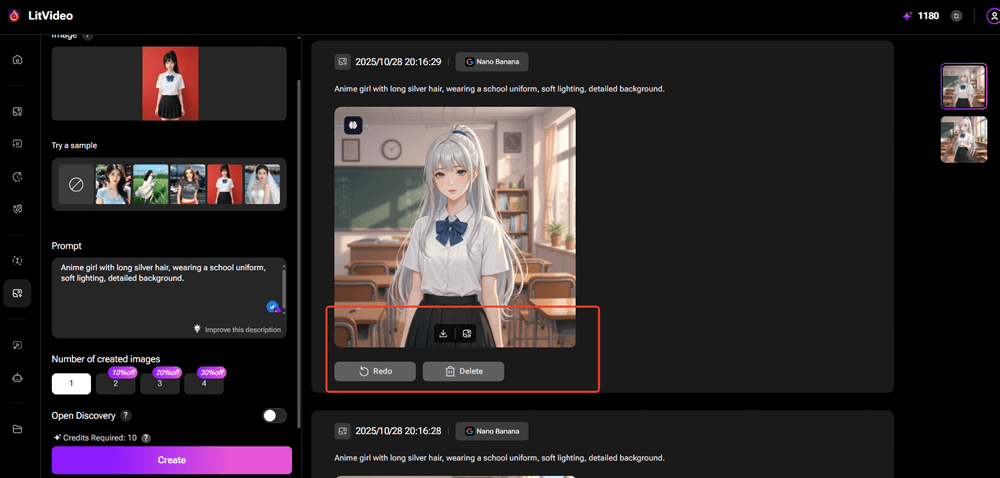Click the lightbulb icon beside Improve this description
Screen dimensions: 1000x478
click(198, 329)
